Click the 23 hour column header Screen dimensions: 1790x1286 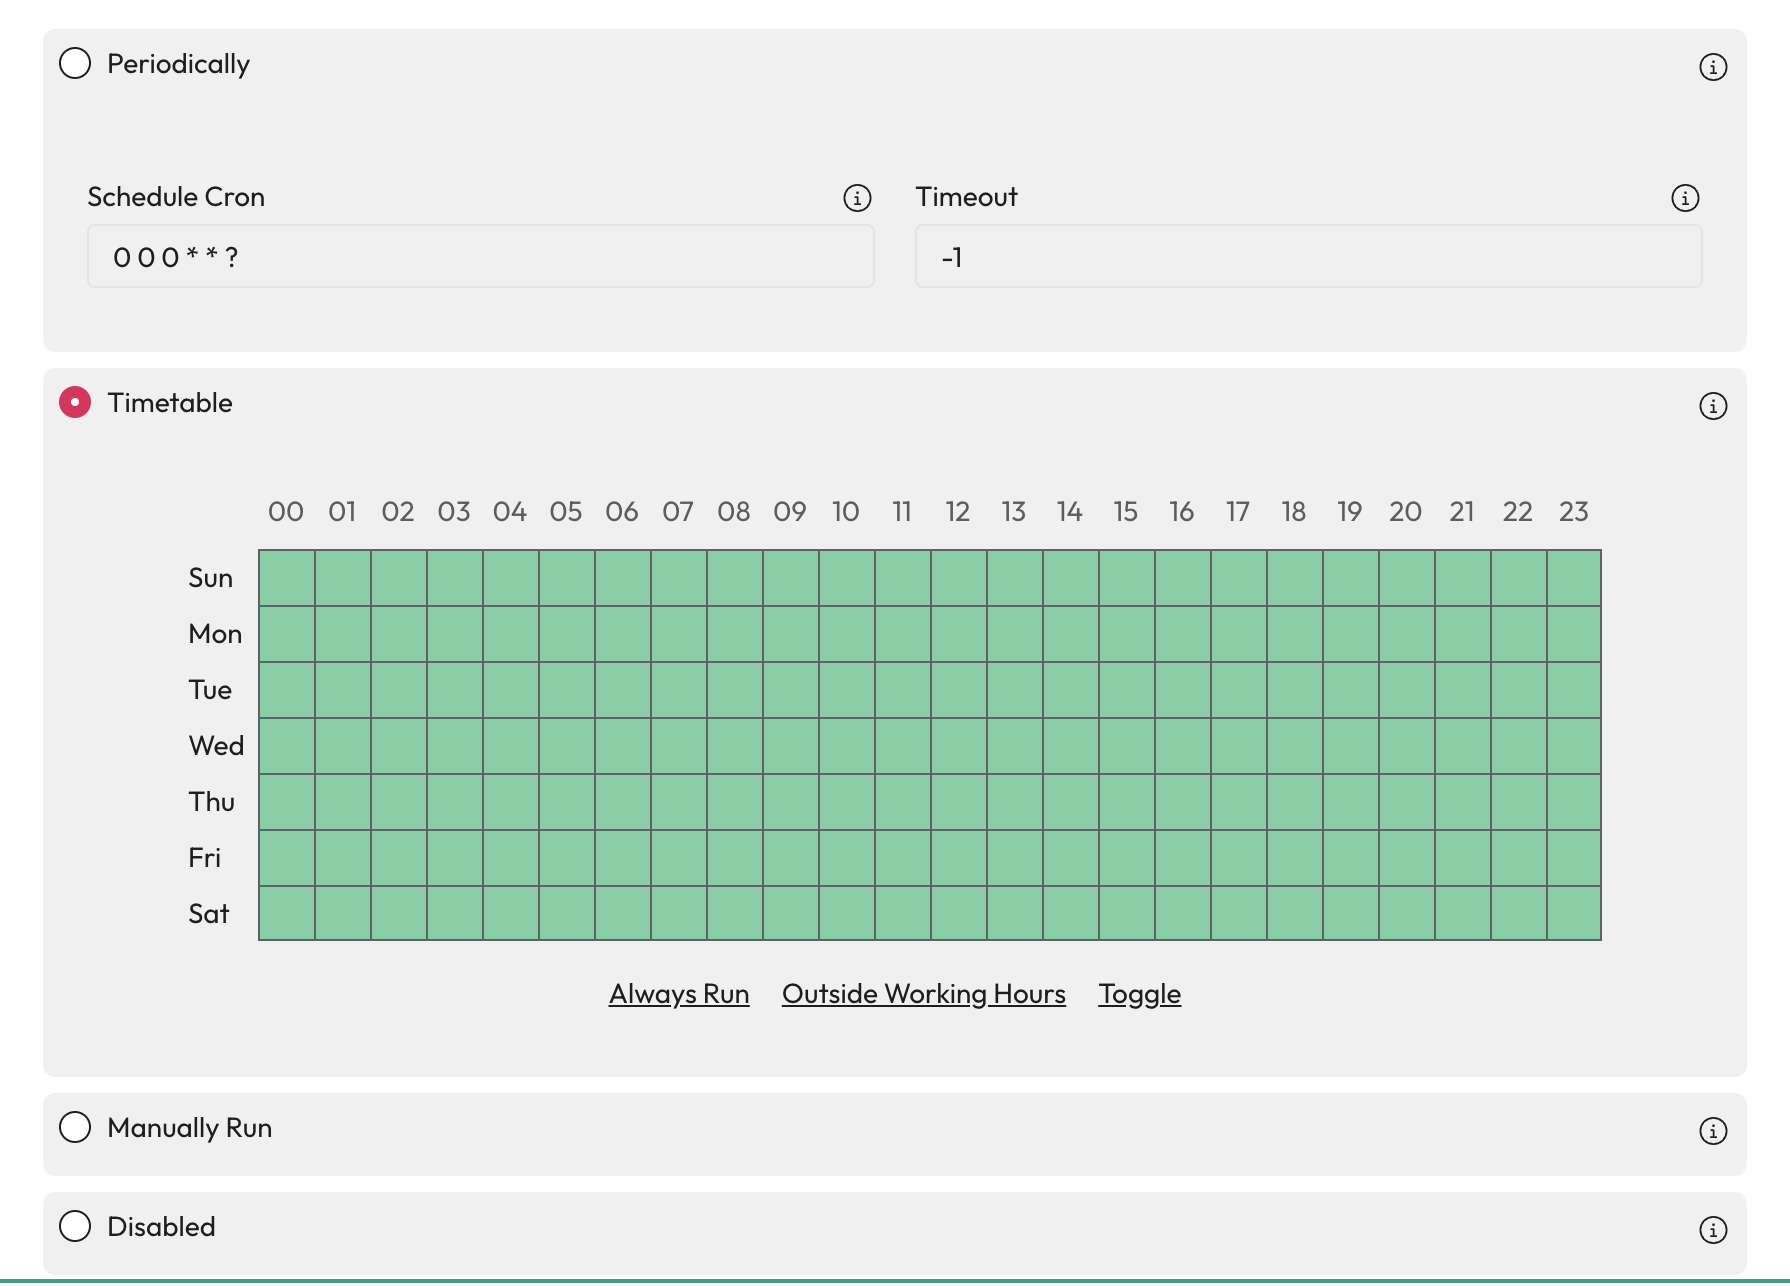tap(1574, 512)
